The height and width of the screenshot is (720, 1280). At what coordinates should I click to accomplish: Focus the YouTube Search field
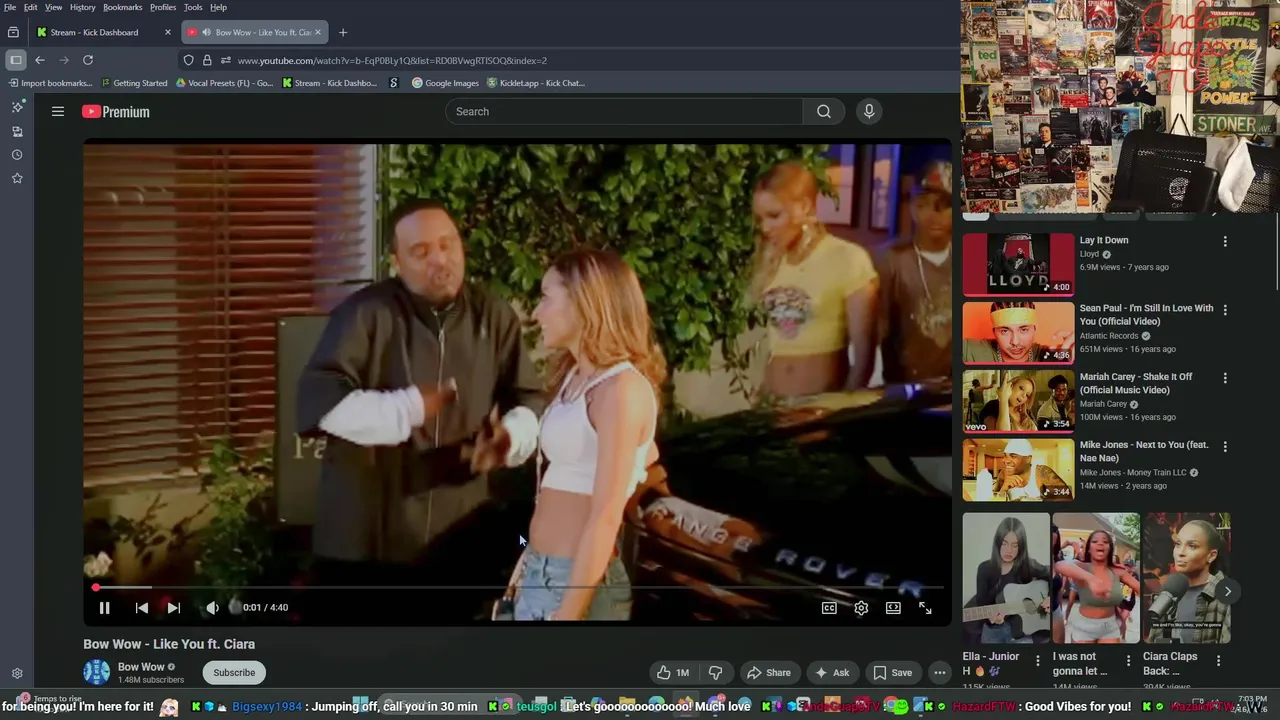[x=624, y=112]
